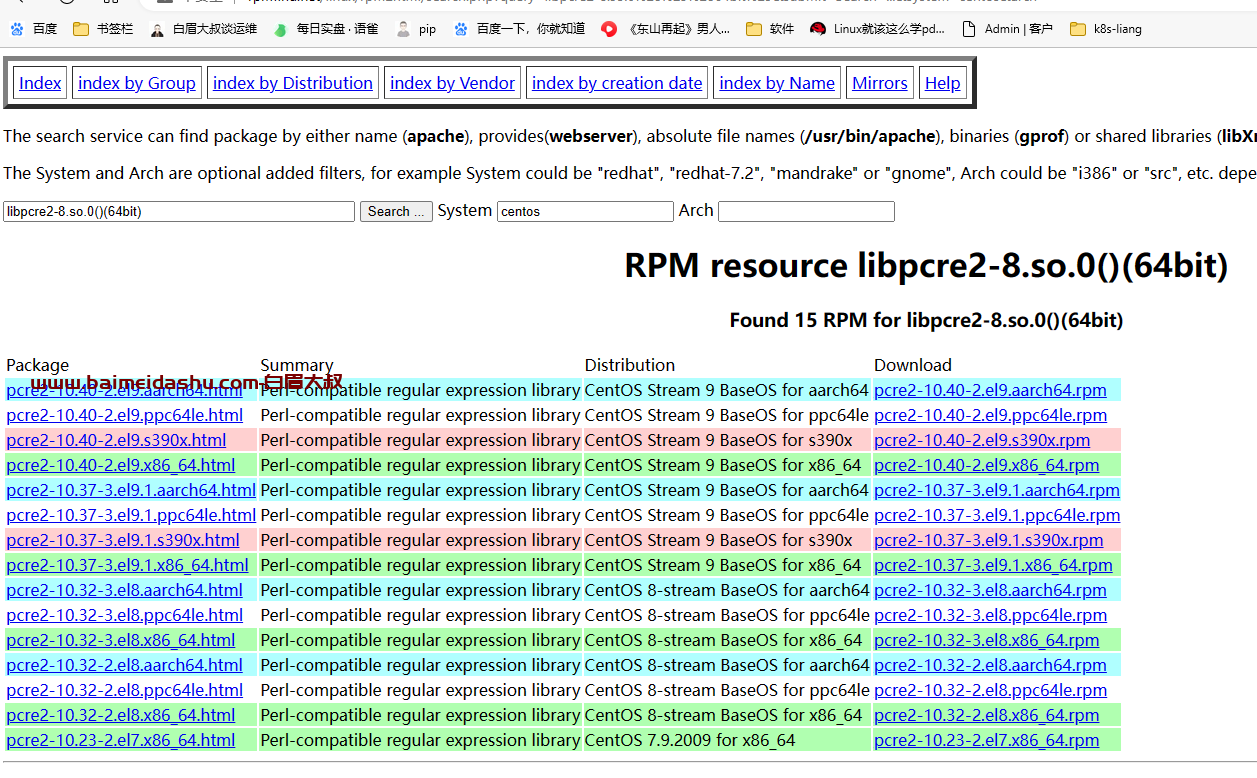
Task: Download pcre2-10.32-3.el8.x86_64.rpm
Action: (x=987, y=640)
